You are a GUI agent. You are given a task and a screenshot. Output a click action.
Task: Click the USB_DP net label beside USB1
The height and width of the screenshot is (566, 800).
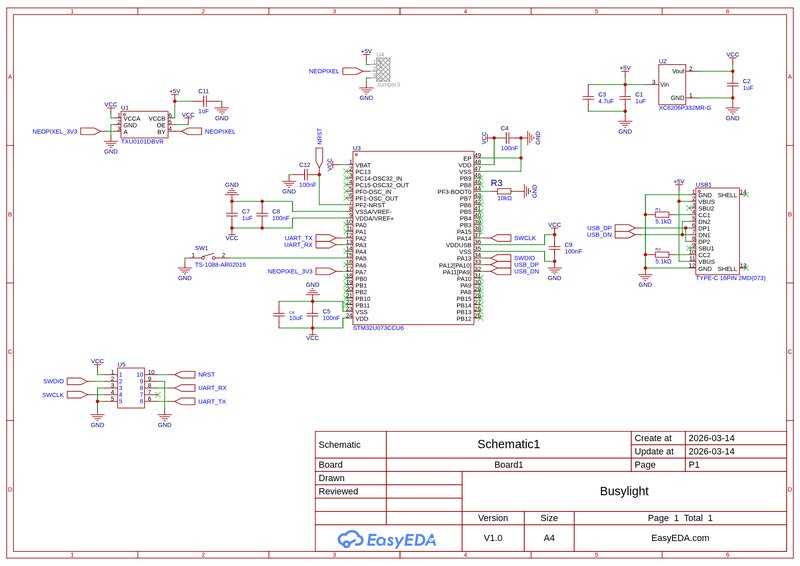(x=599, y=228)
